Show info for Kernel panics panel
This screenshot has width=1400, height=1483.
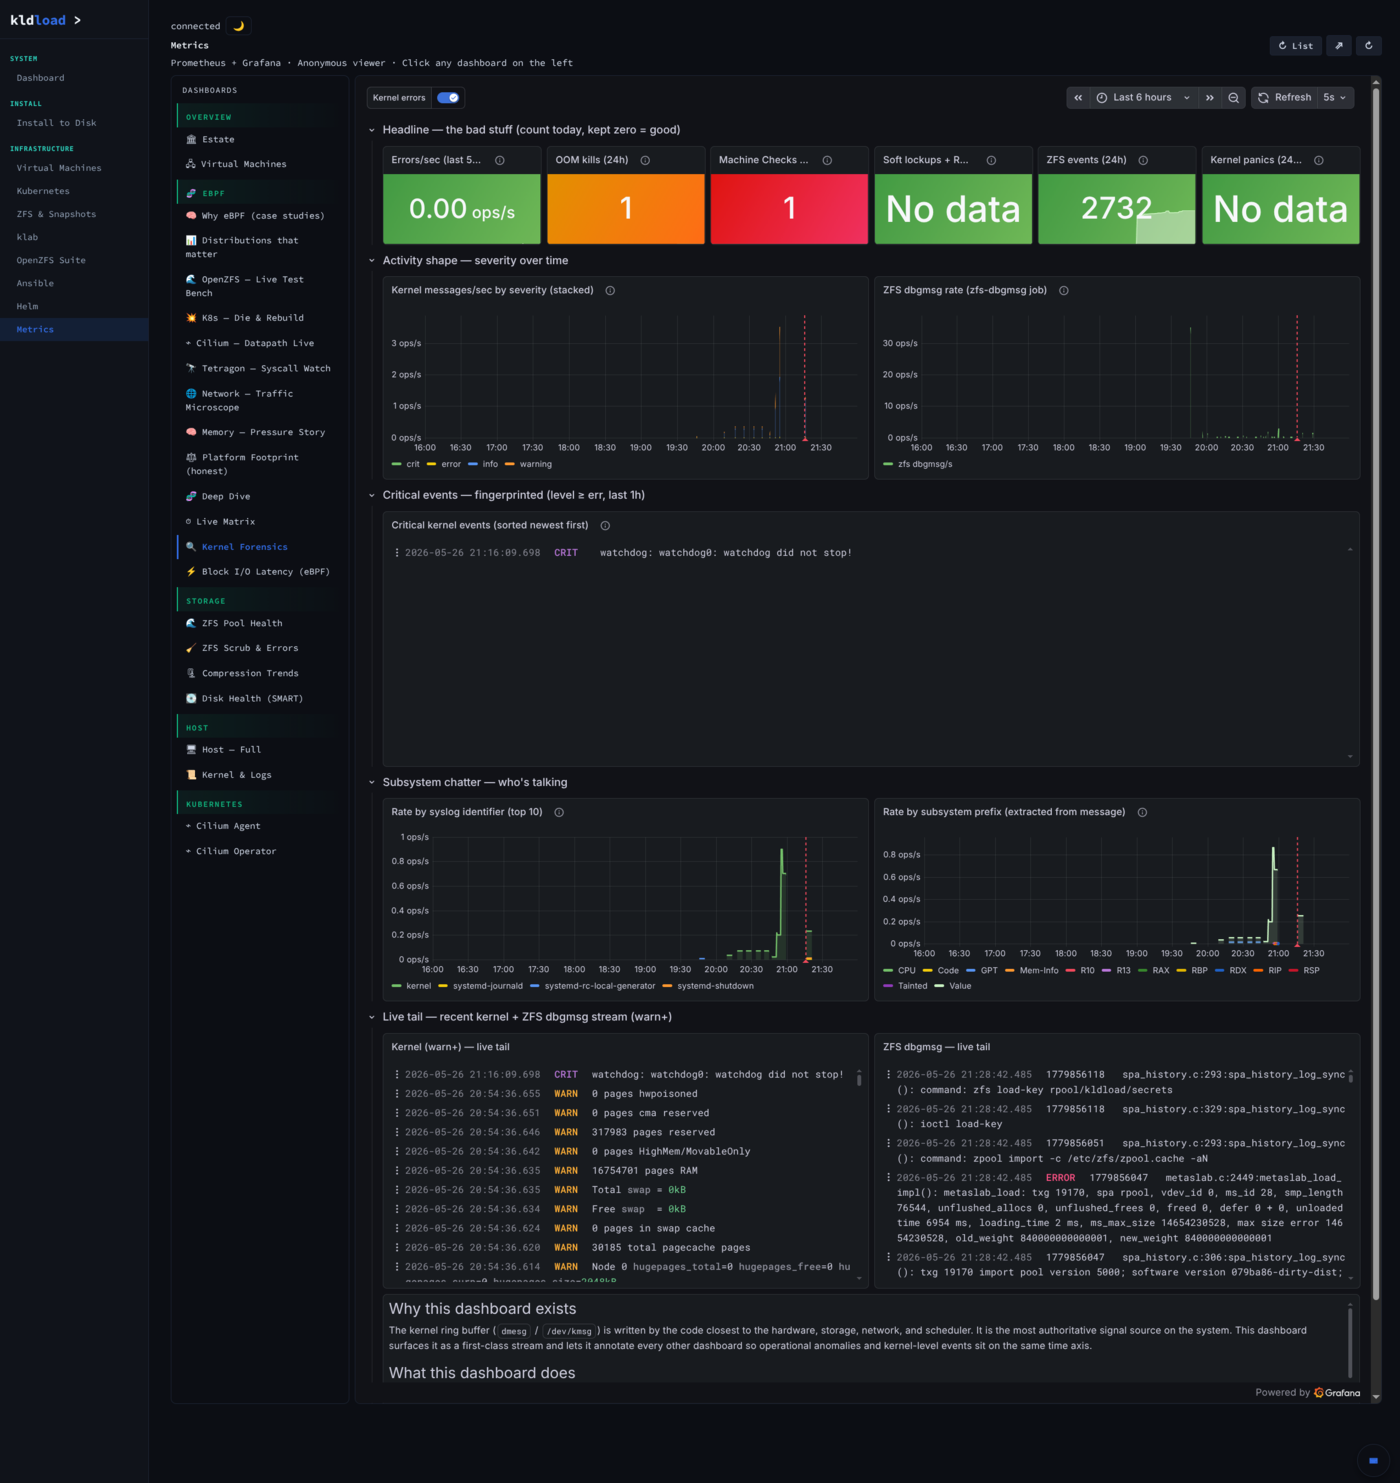click(1319, 160)
